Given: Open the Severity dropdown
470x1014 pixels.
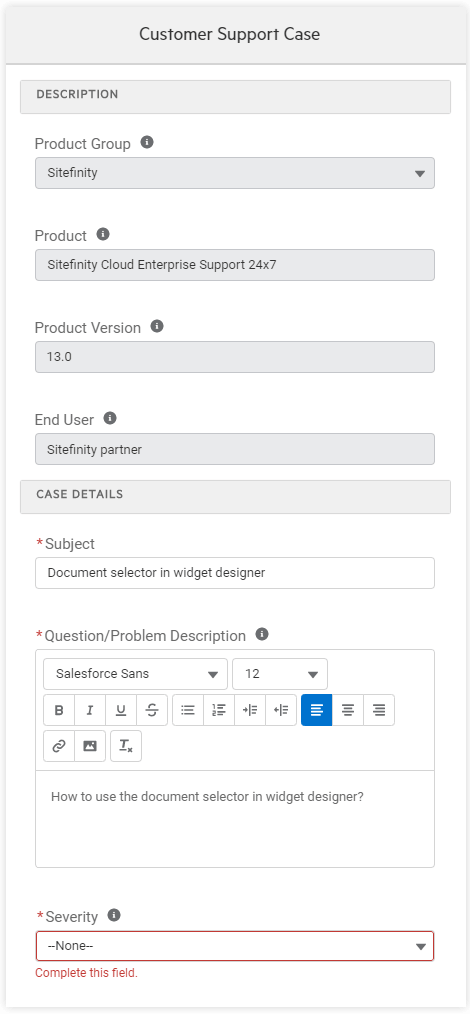Looking at the screenshot, I should 235,946.
